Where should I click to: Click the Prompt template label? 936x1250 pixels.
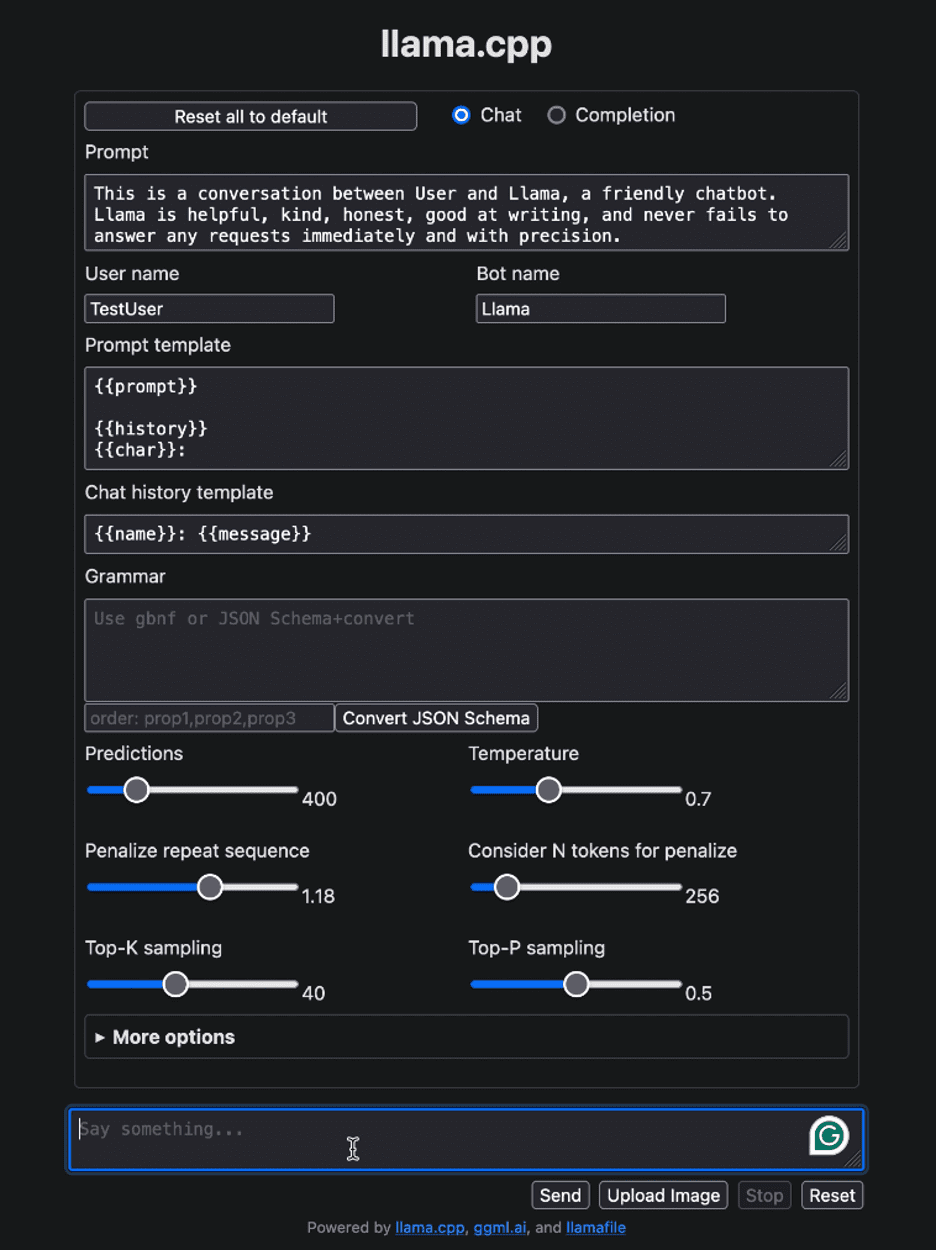(158, 345)
